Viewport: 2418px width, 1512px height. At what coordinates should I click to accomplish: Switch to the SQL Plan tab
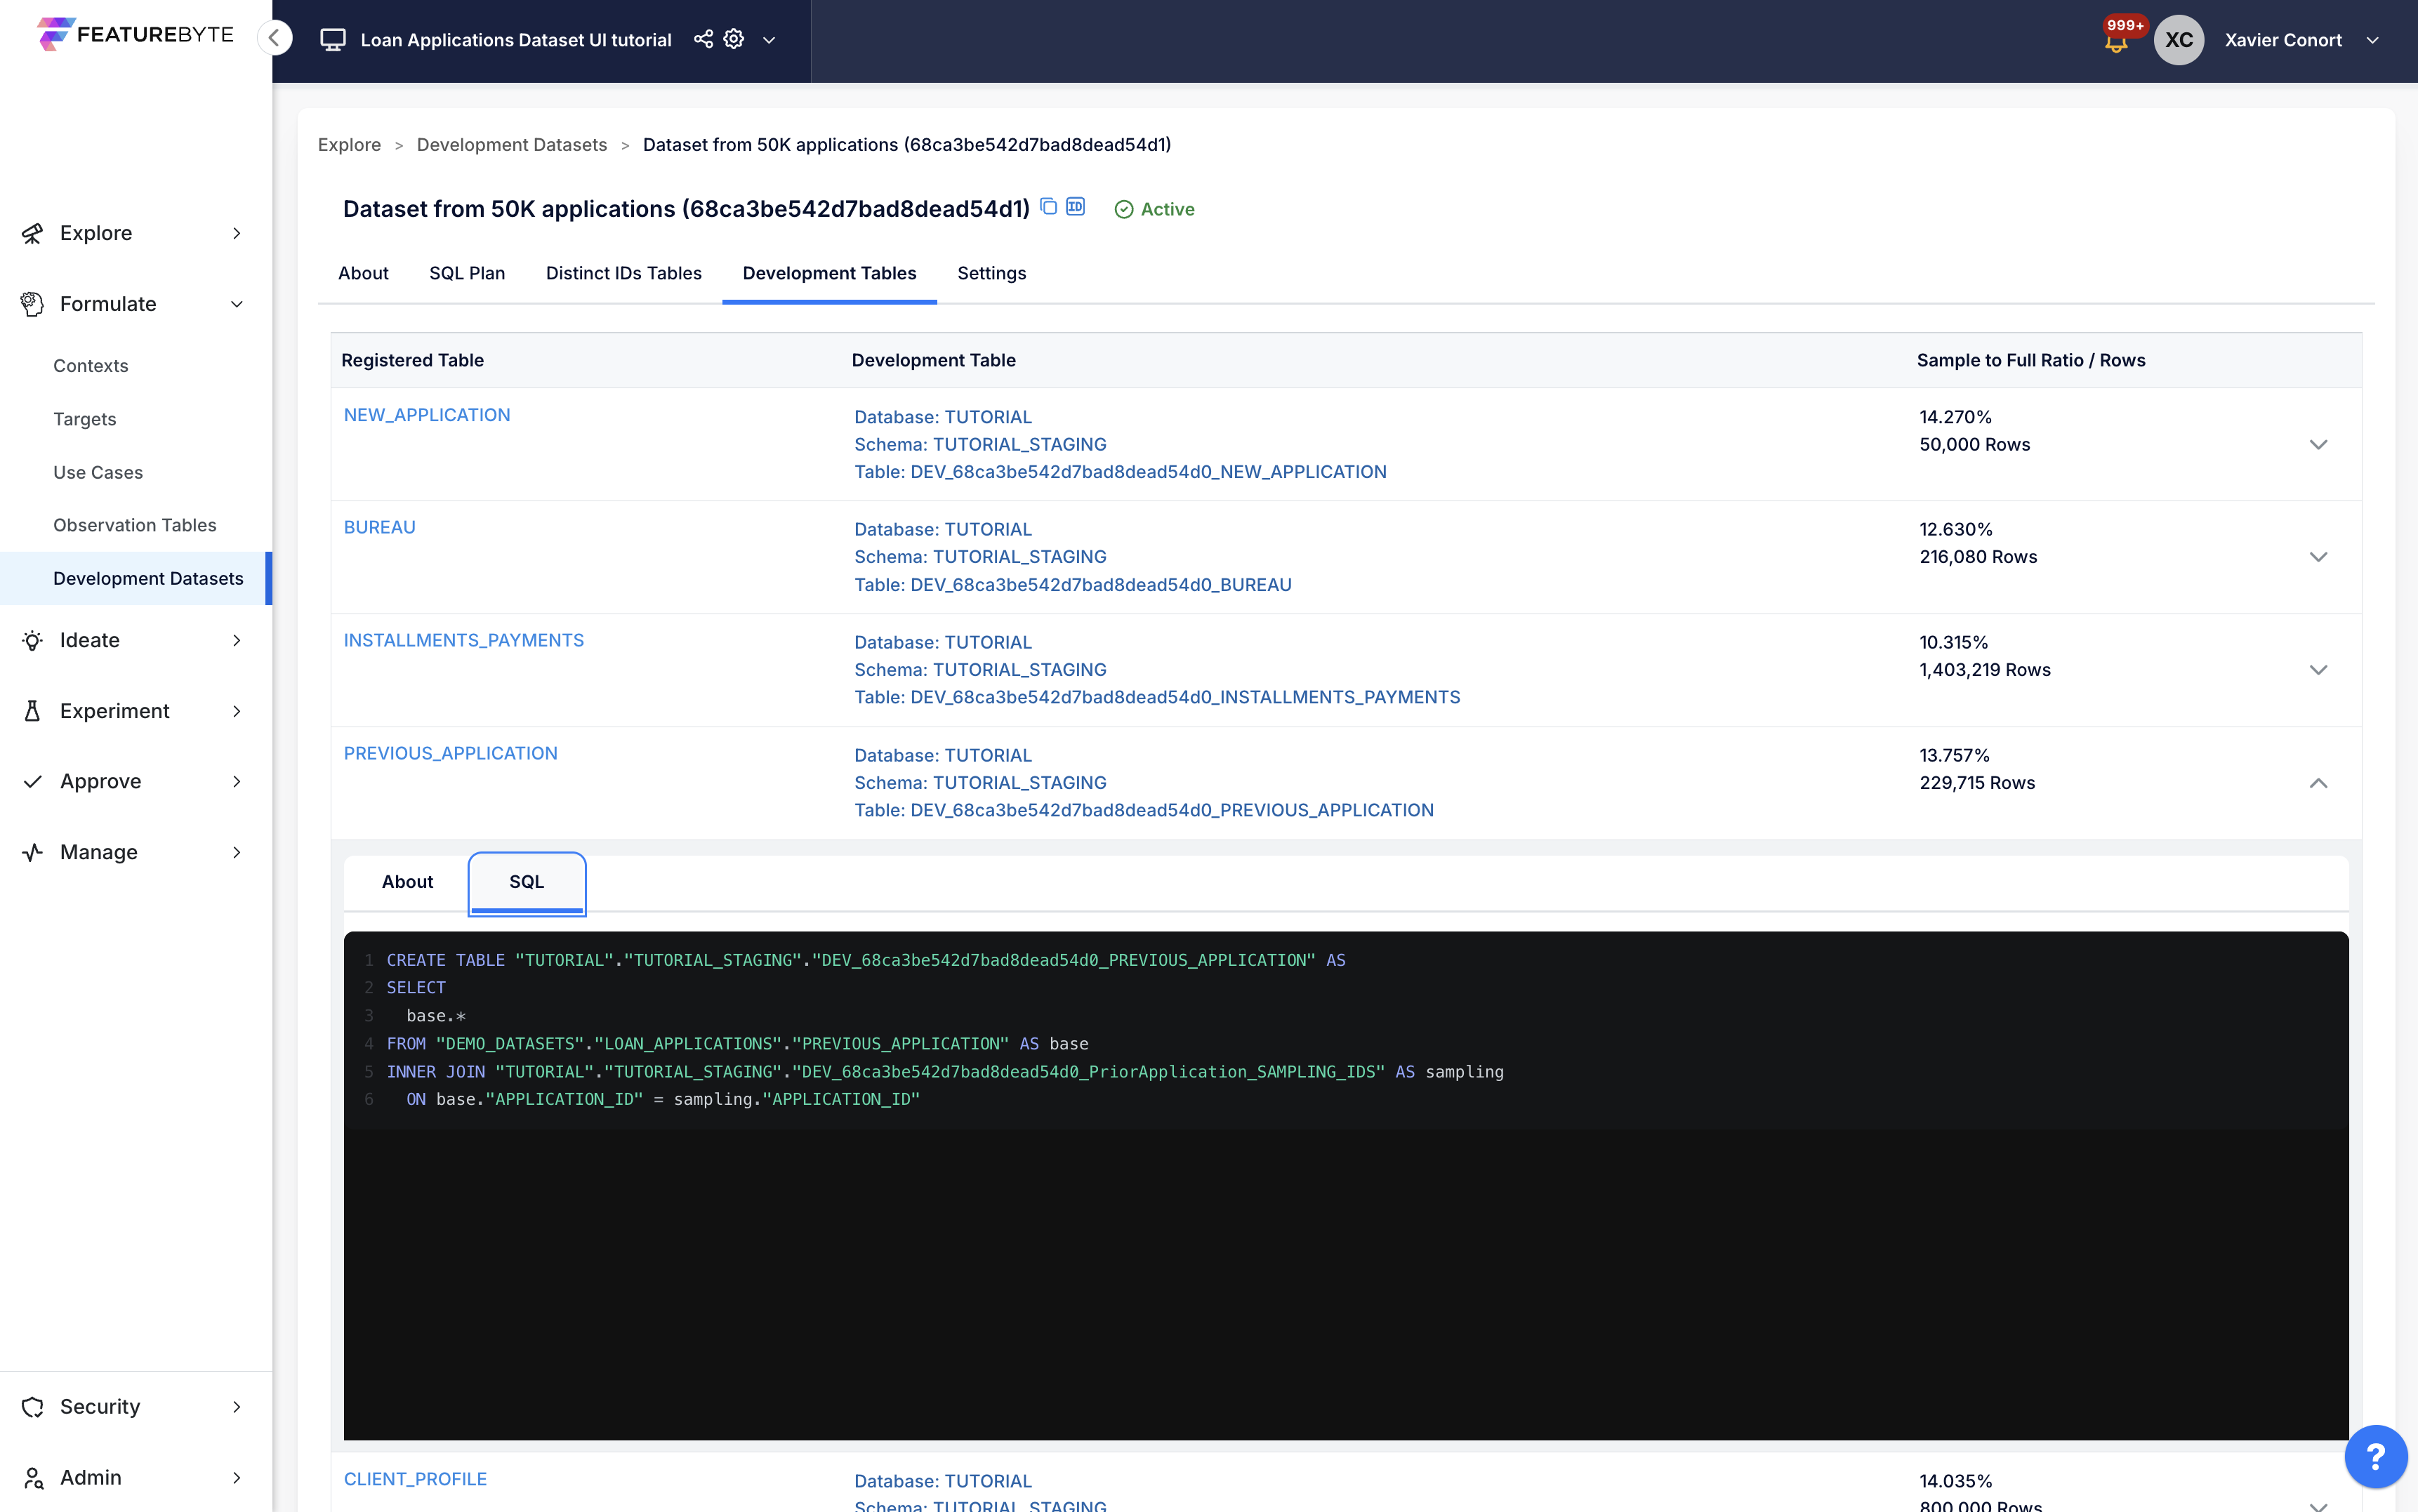(x=467, y=273)
